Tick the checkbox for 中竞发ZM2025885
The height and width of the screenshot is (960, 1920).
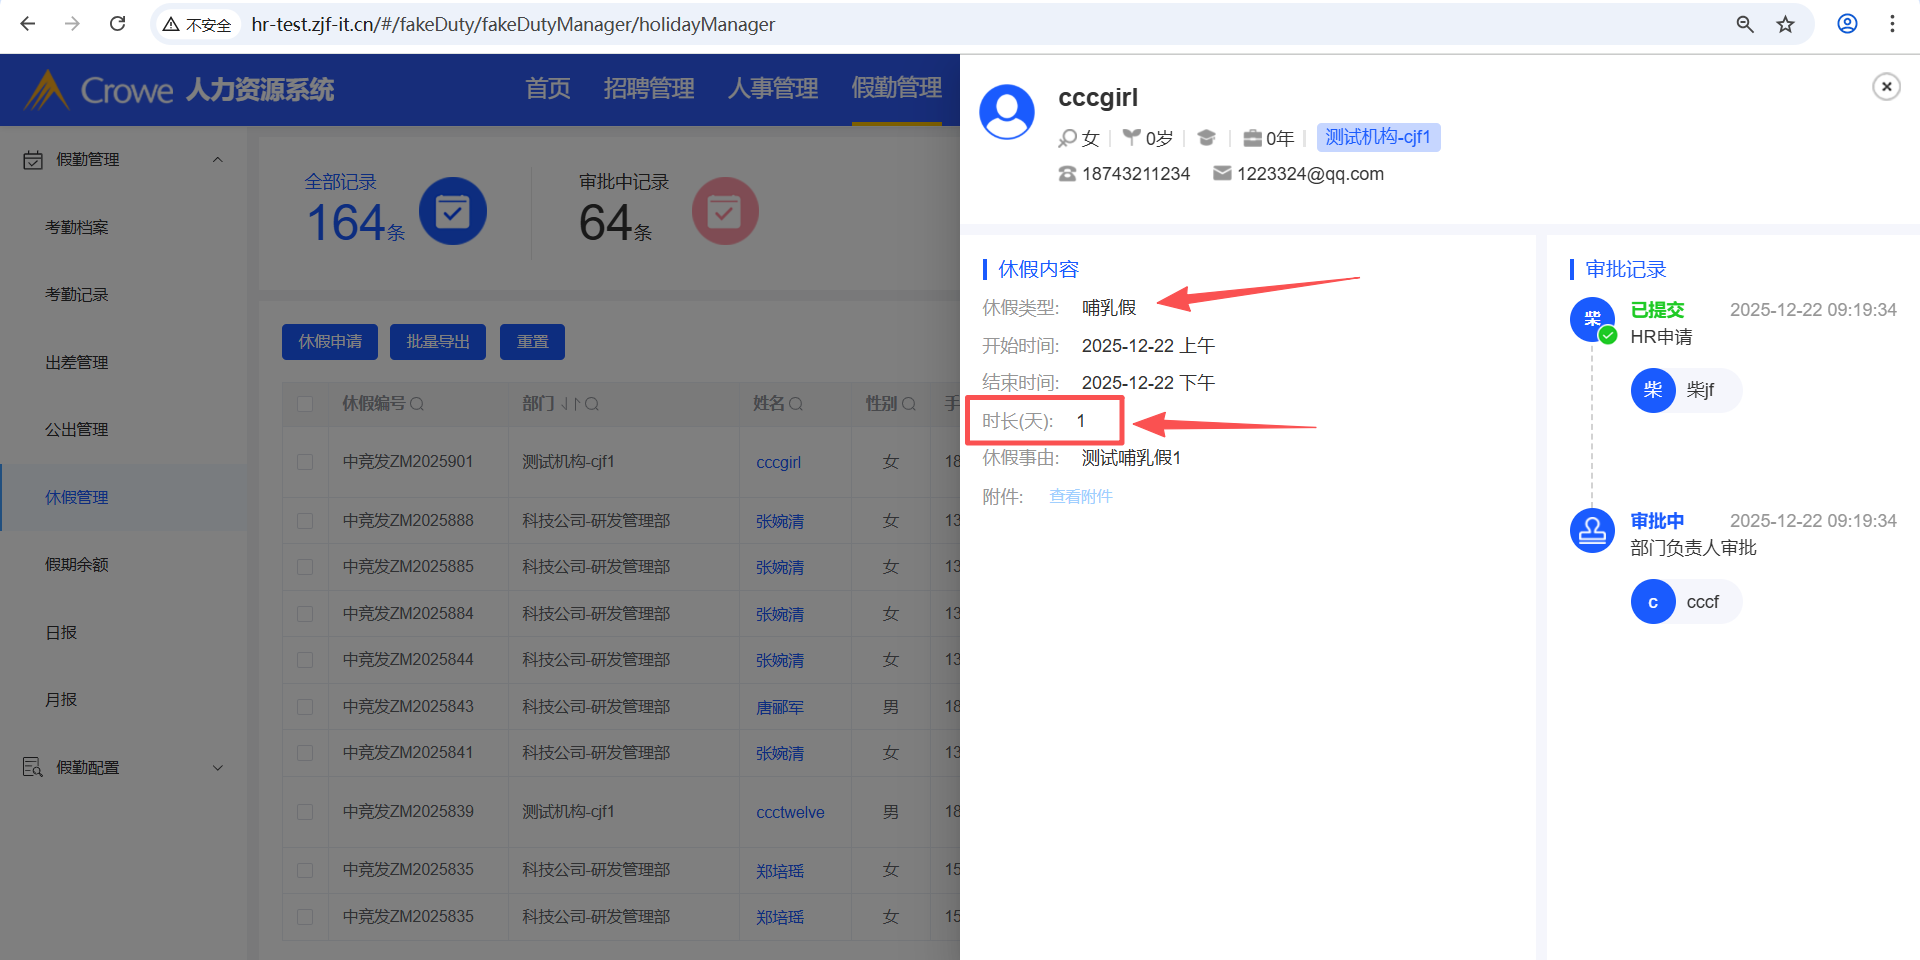(305, 567)
